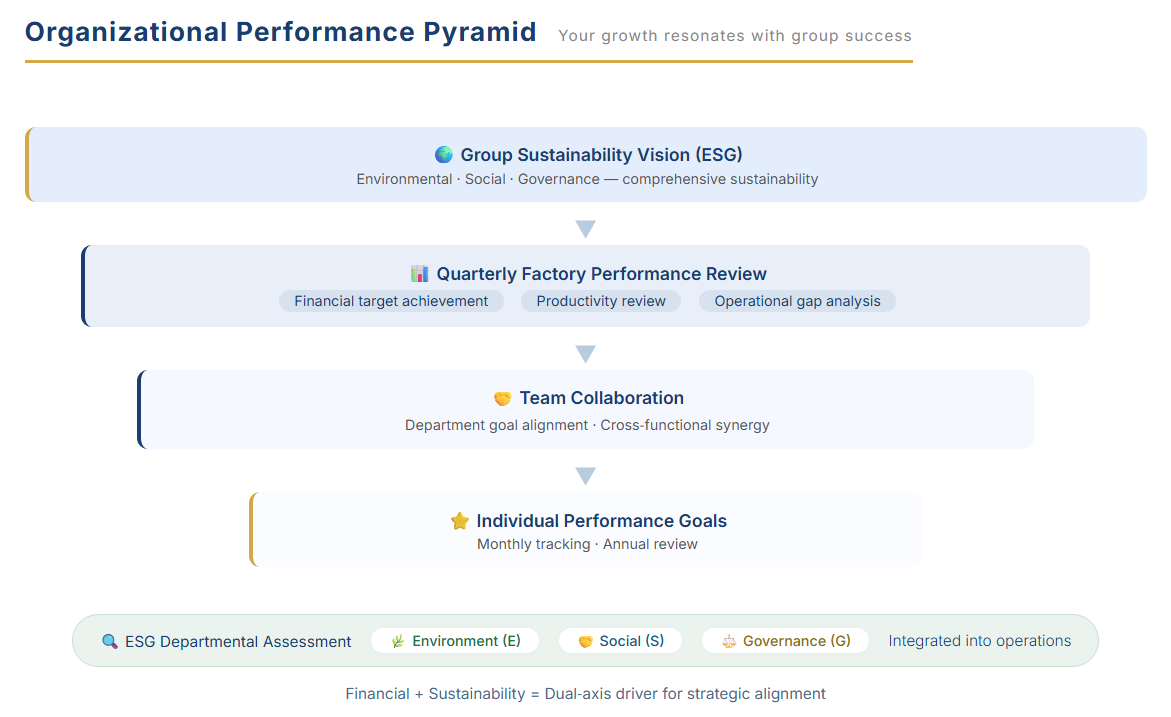Click the globe icon beside Group Sustainability Vision

point(444,155)
